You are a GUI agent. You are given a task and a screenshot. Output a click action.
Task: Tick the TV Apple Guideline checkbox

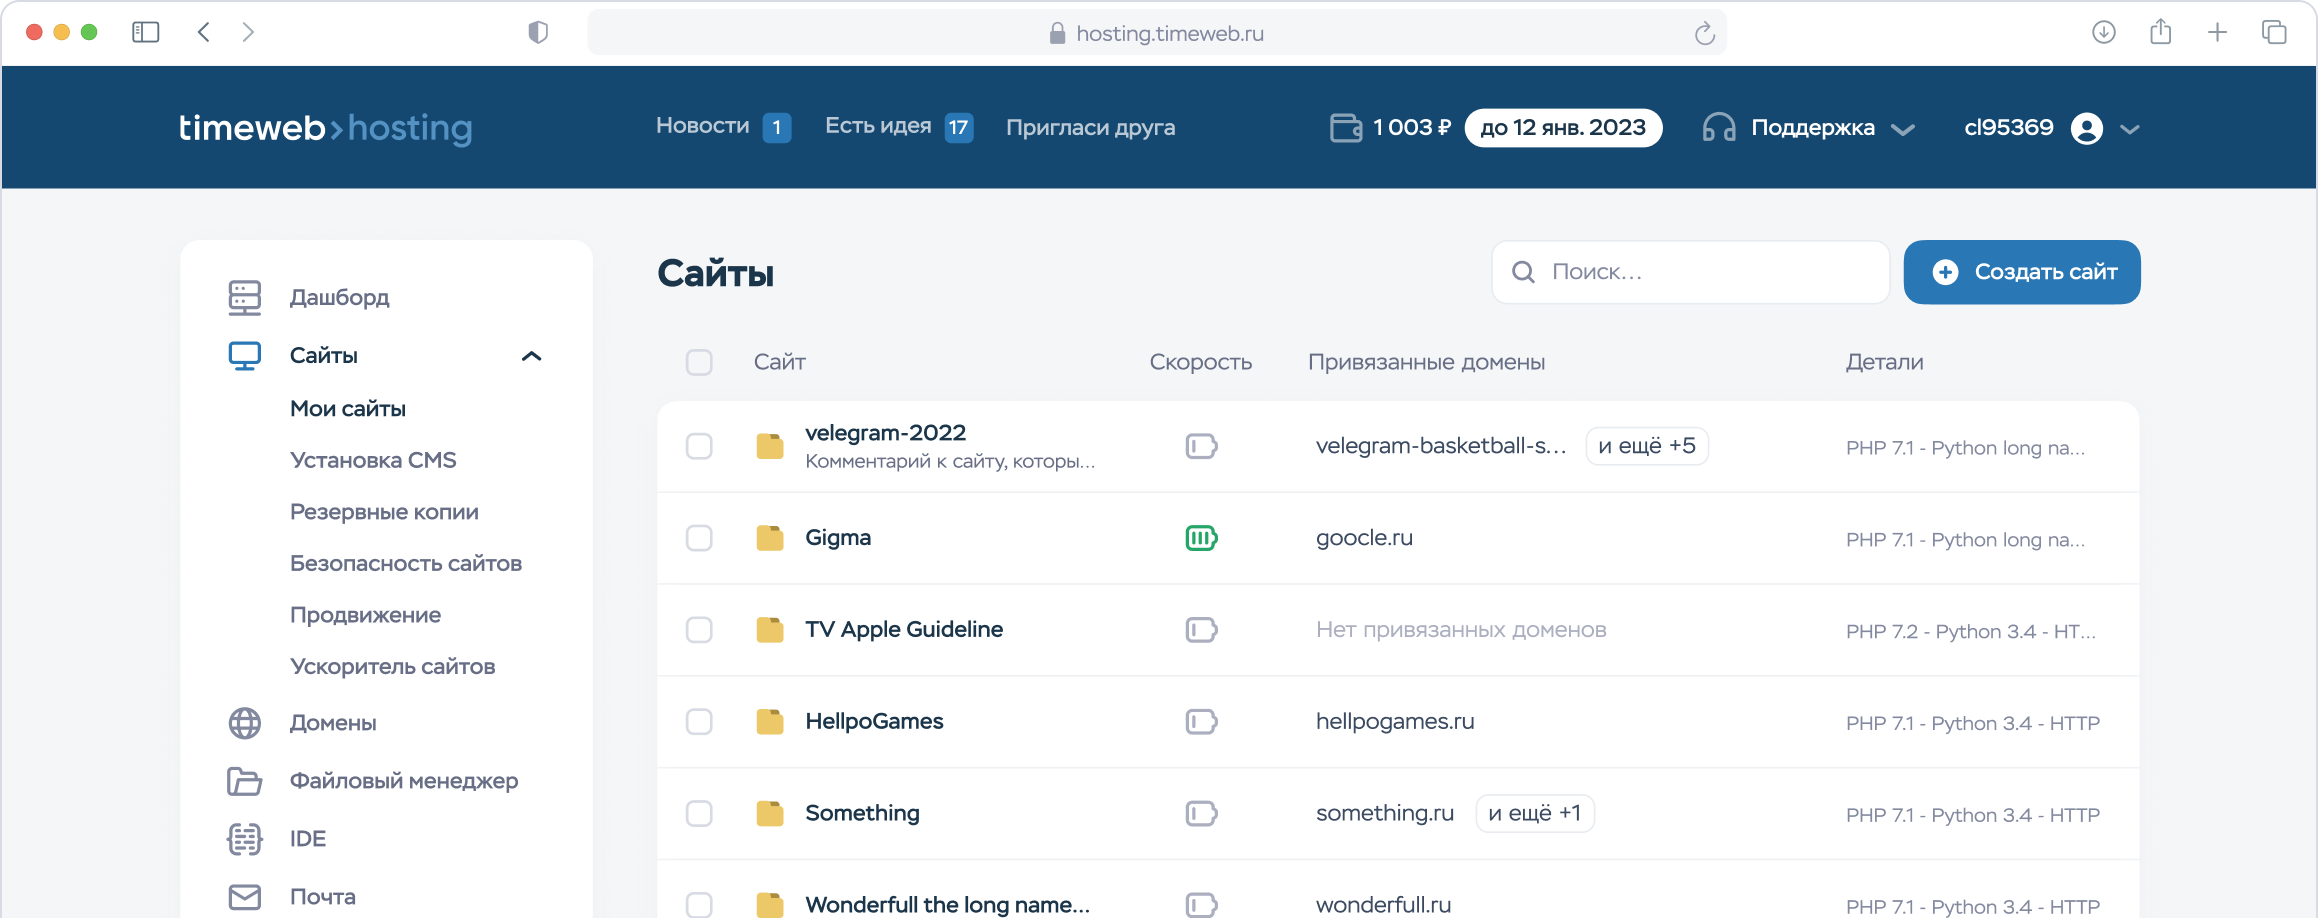tap(699, 630)
